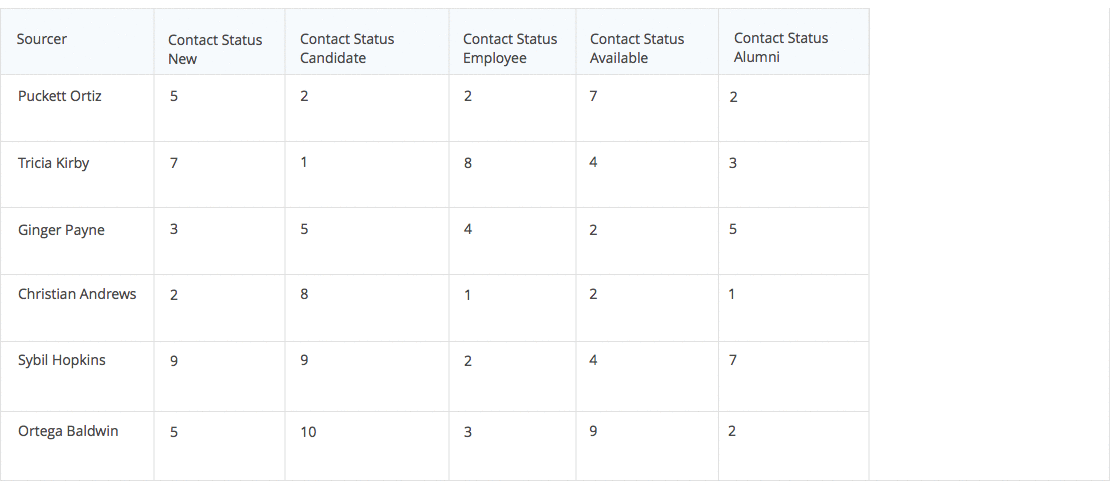Viewport: 1110px width, 481px height.
Task: Open Christian Andrews sourcer entry
Action: point(77,294)
